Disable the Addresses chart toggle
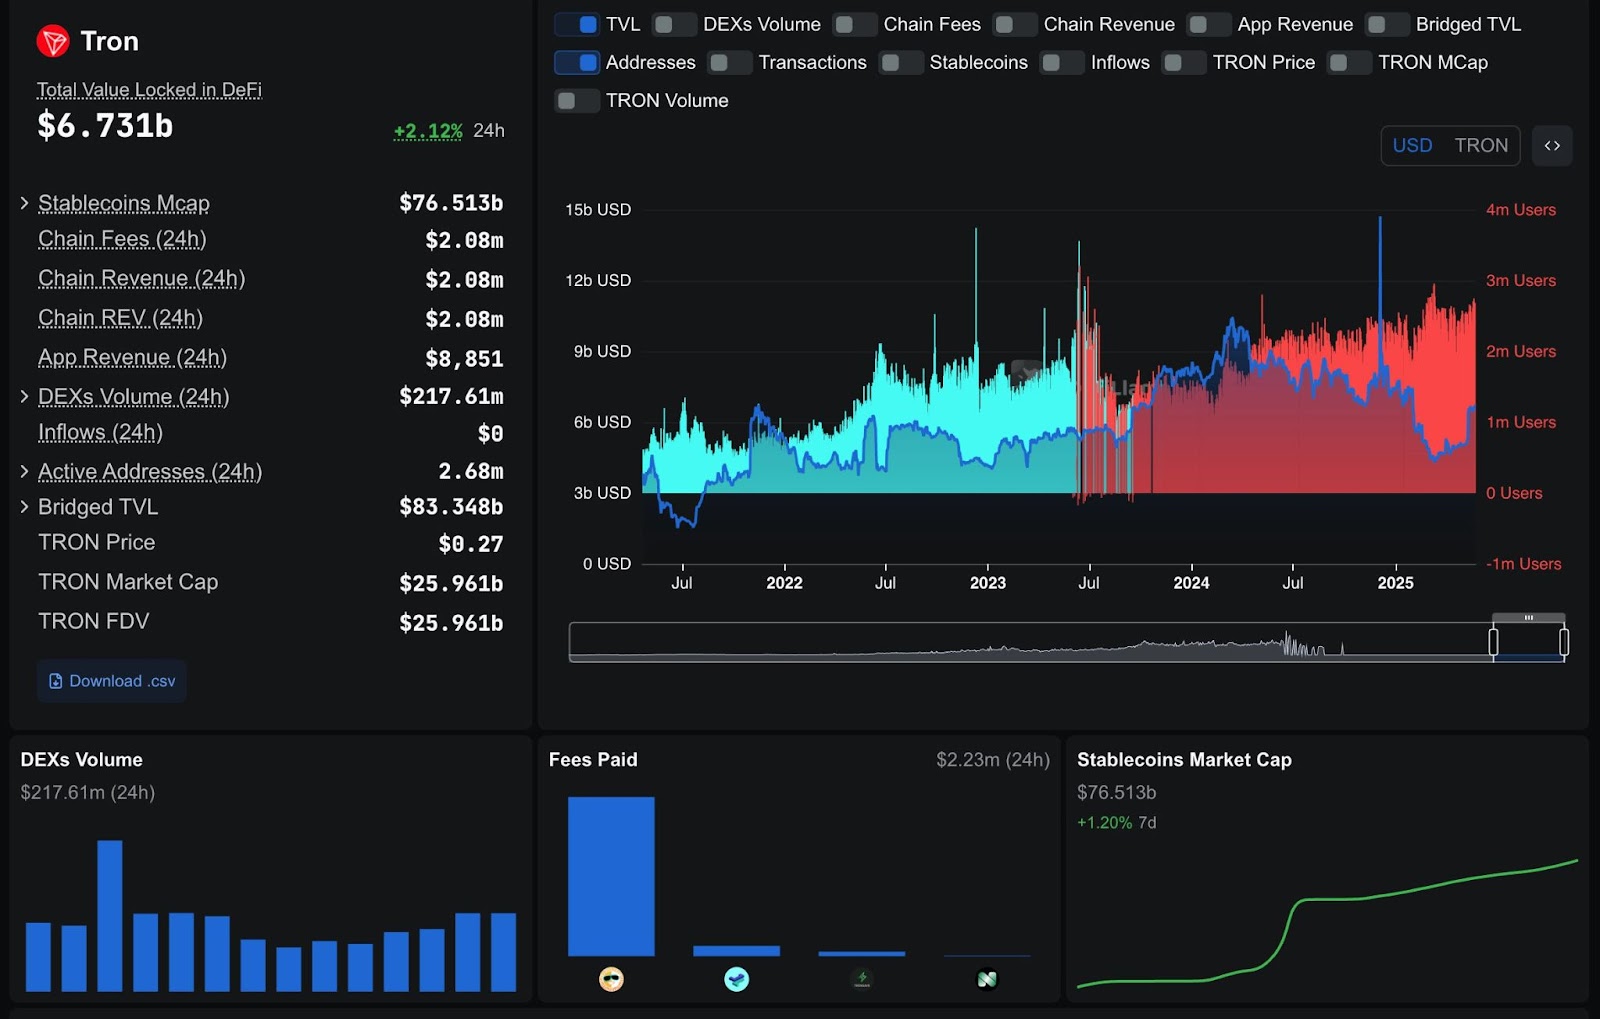1600x1019 pixels. coord(577,62)
